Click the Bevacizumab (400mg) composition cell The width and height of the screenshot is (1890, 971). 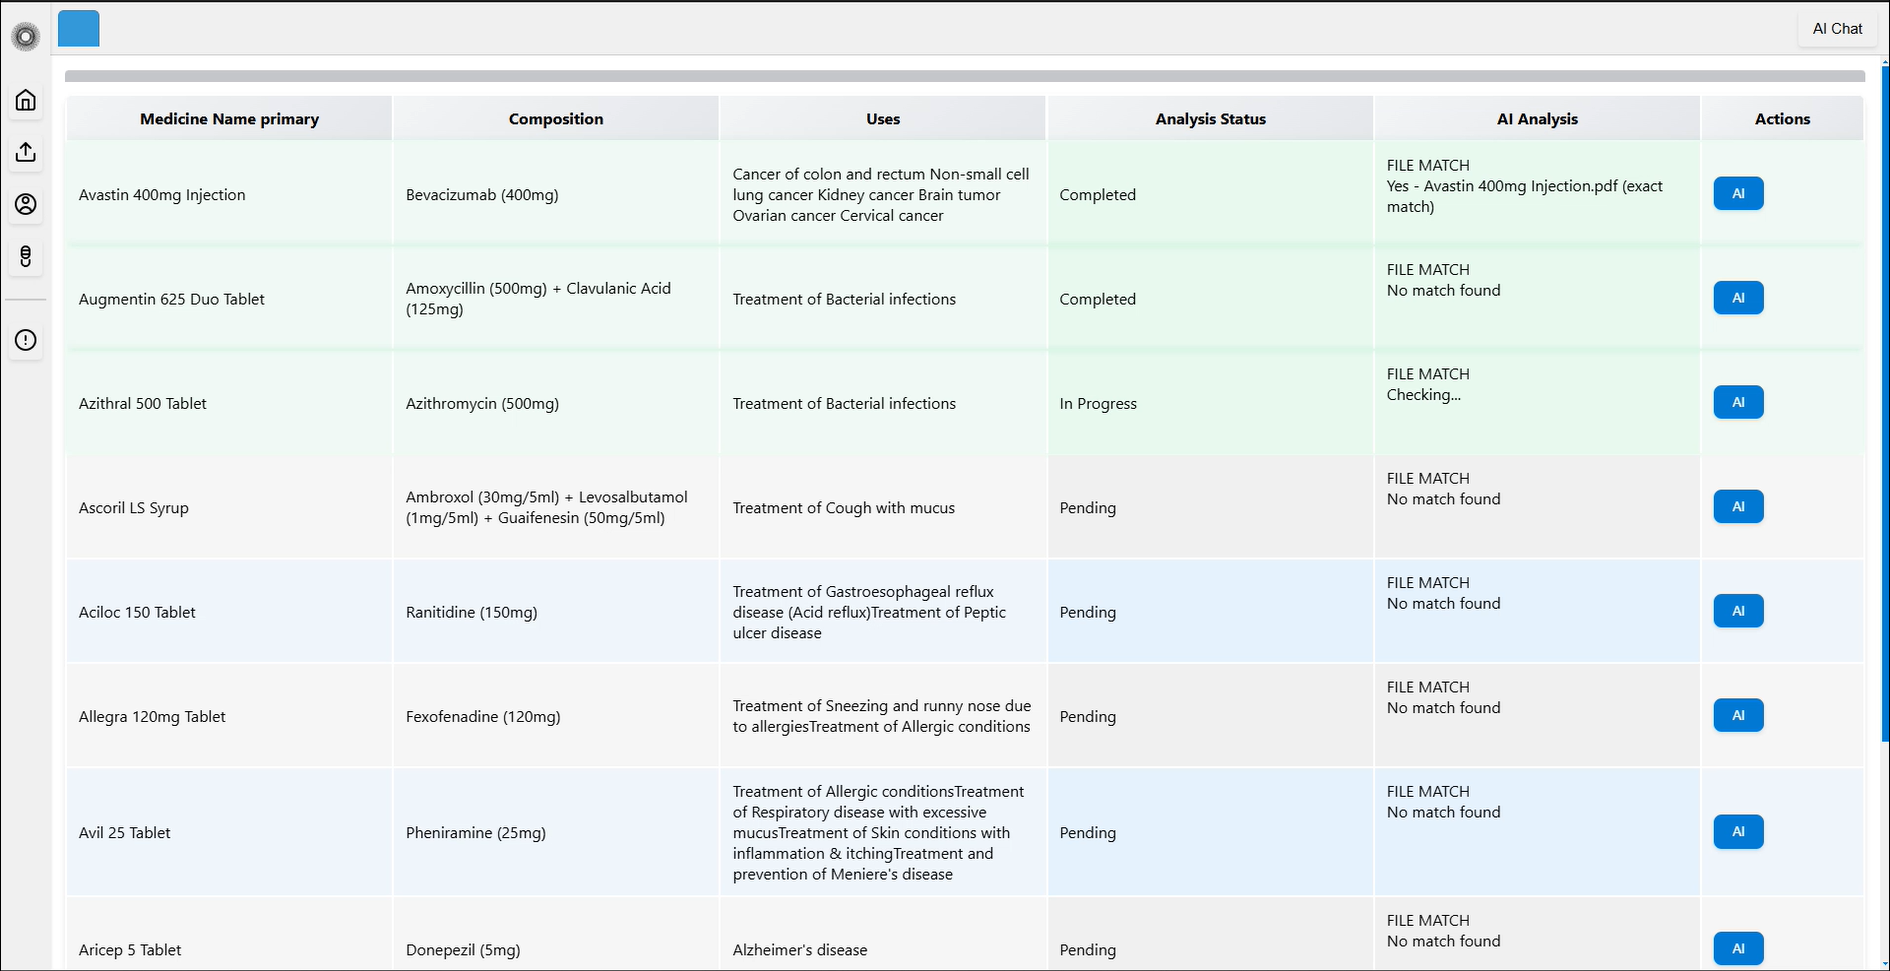pyautogui.click(x=556, y=195)
